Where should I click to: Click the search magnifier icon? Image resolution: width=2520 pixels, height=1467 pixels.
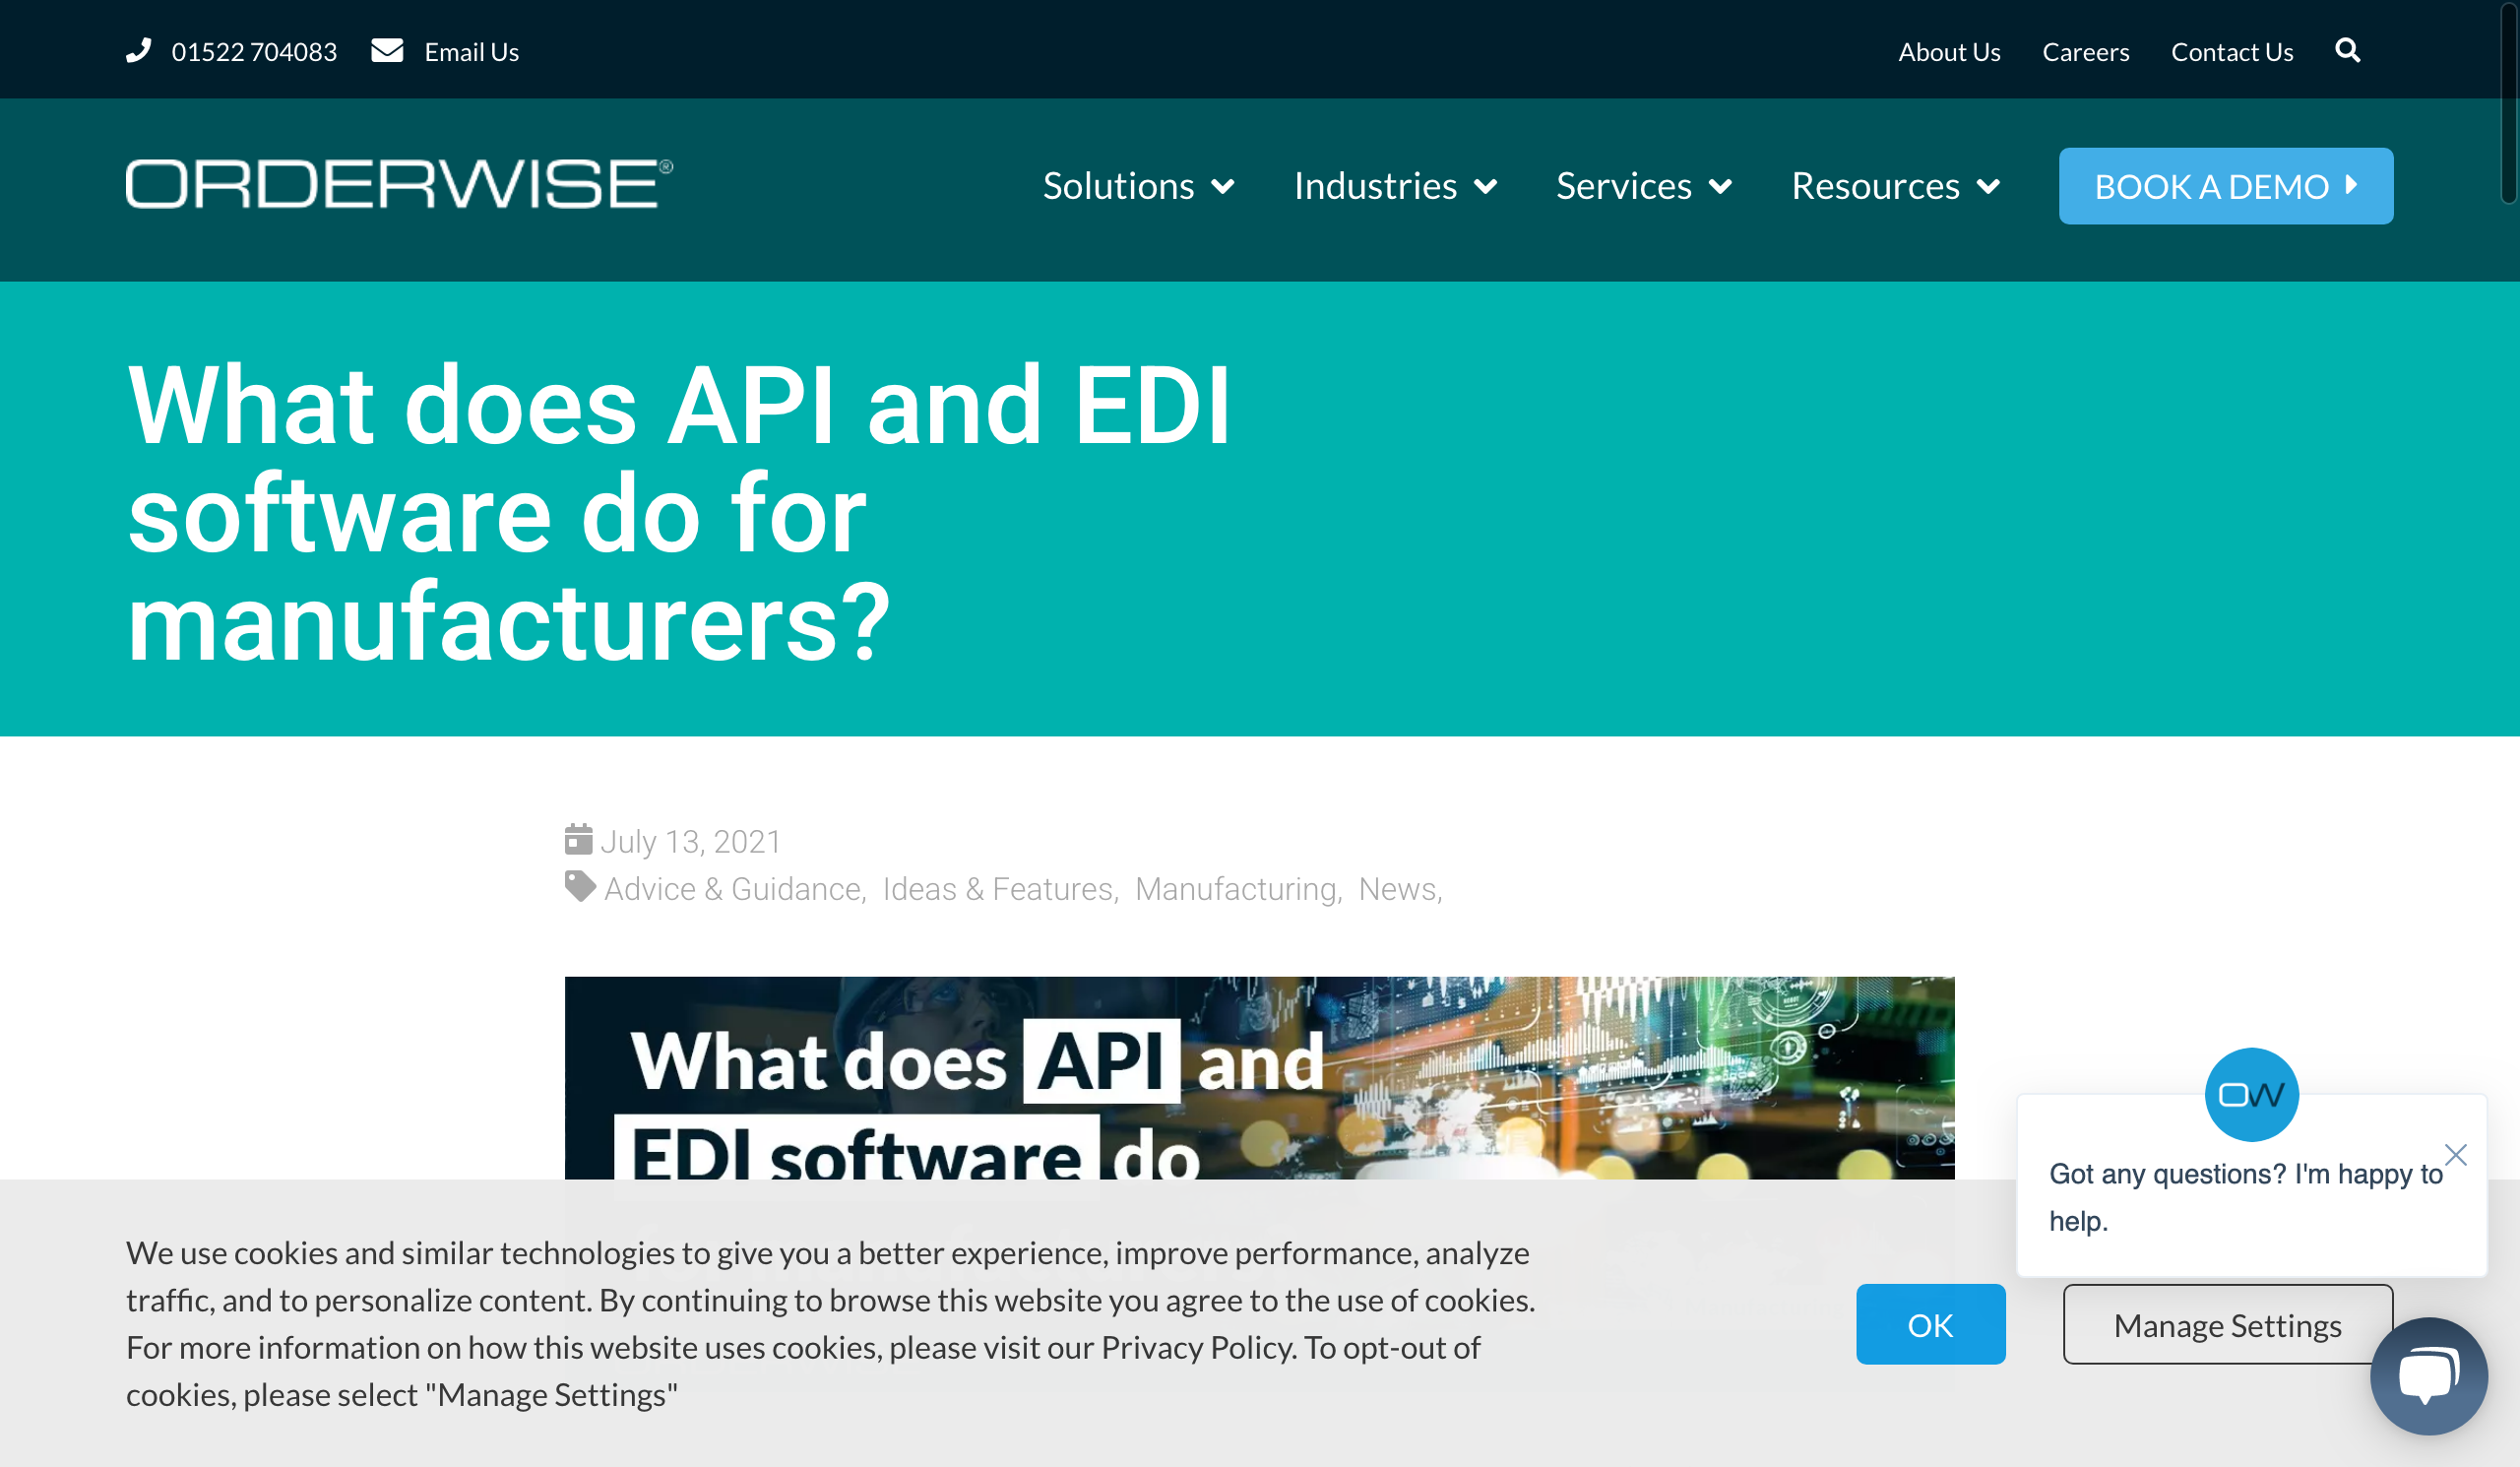tap(2347, 51)
